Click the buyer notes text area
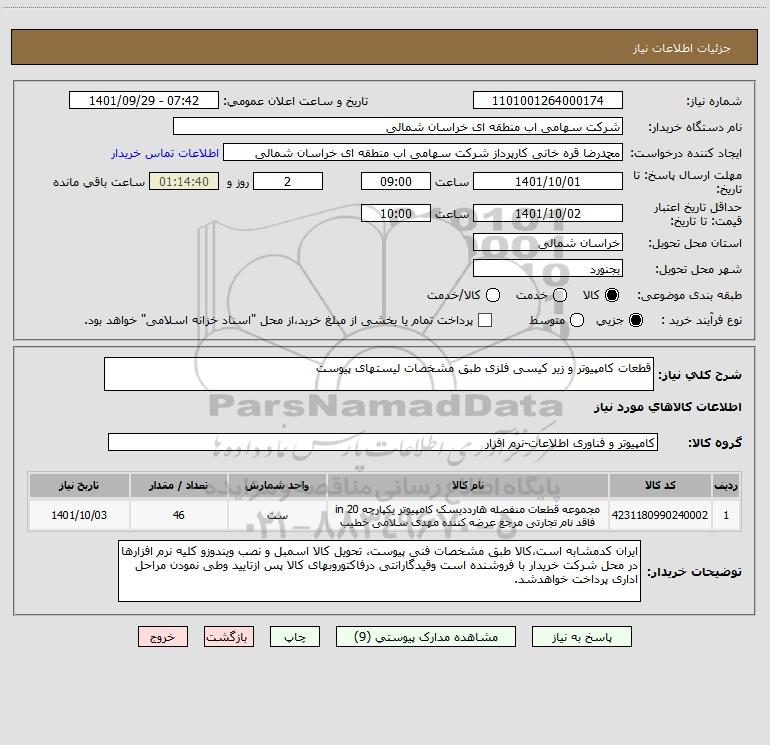Image resolution: width=770 pixels, height=745 pixels. [379, 571]
